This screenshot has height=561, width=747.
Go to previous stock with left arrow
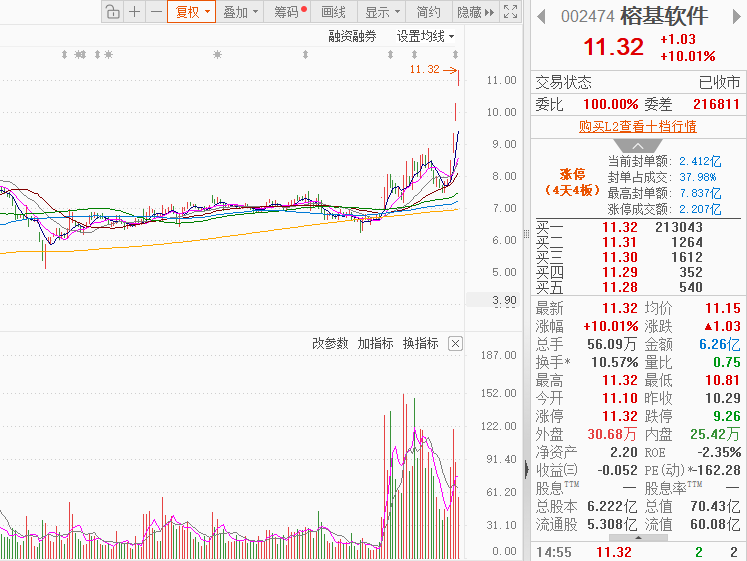541,17
